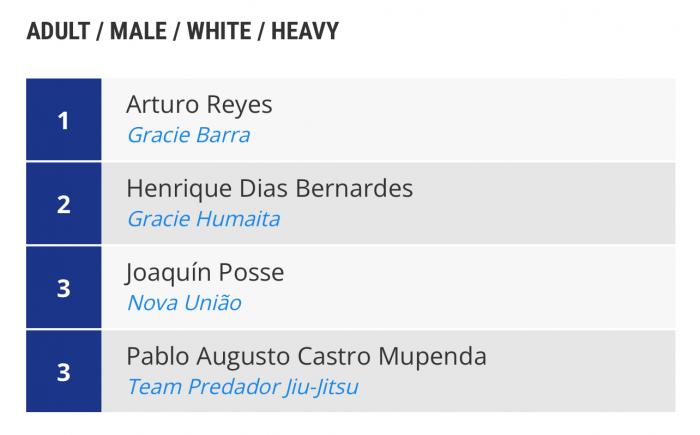Click the word MALE in heading
Screen dimensions: 700x435
(138, 31)
